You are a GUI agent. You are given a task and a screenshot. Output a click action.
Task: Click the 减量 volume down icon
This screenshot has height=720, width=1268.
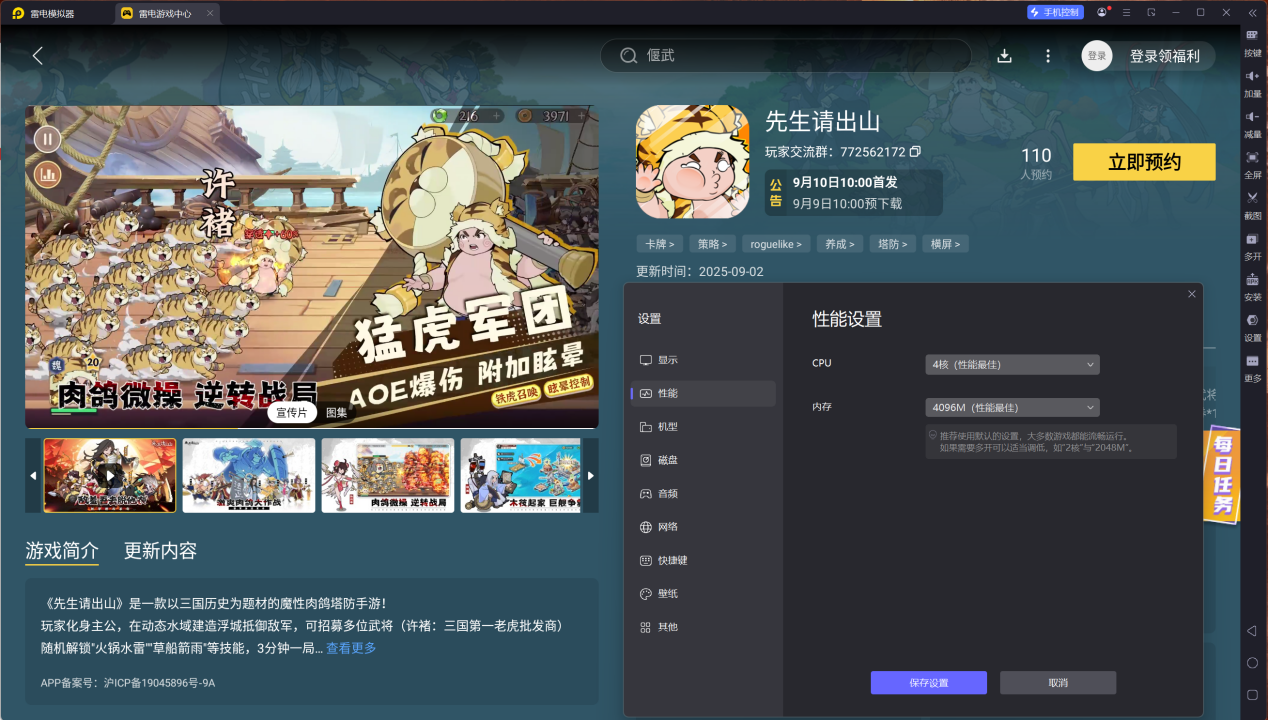click(x=1252, y=116)
